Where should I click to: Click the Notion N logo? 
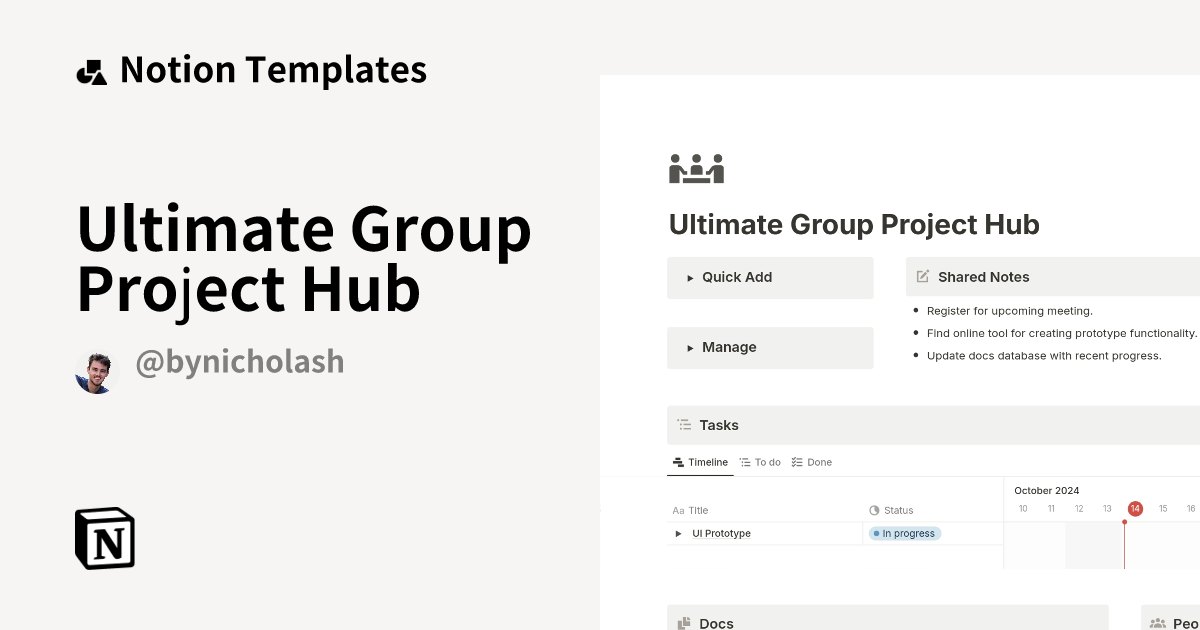(x=104, y=539)
